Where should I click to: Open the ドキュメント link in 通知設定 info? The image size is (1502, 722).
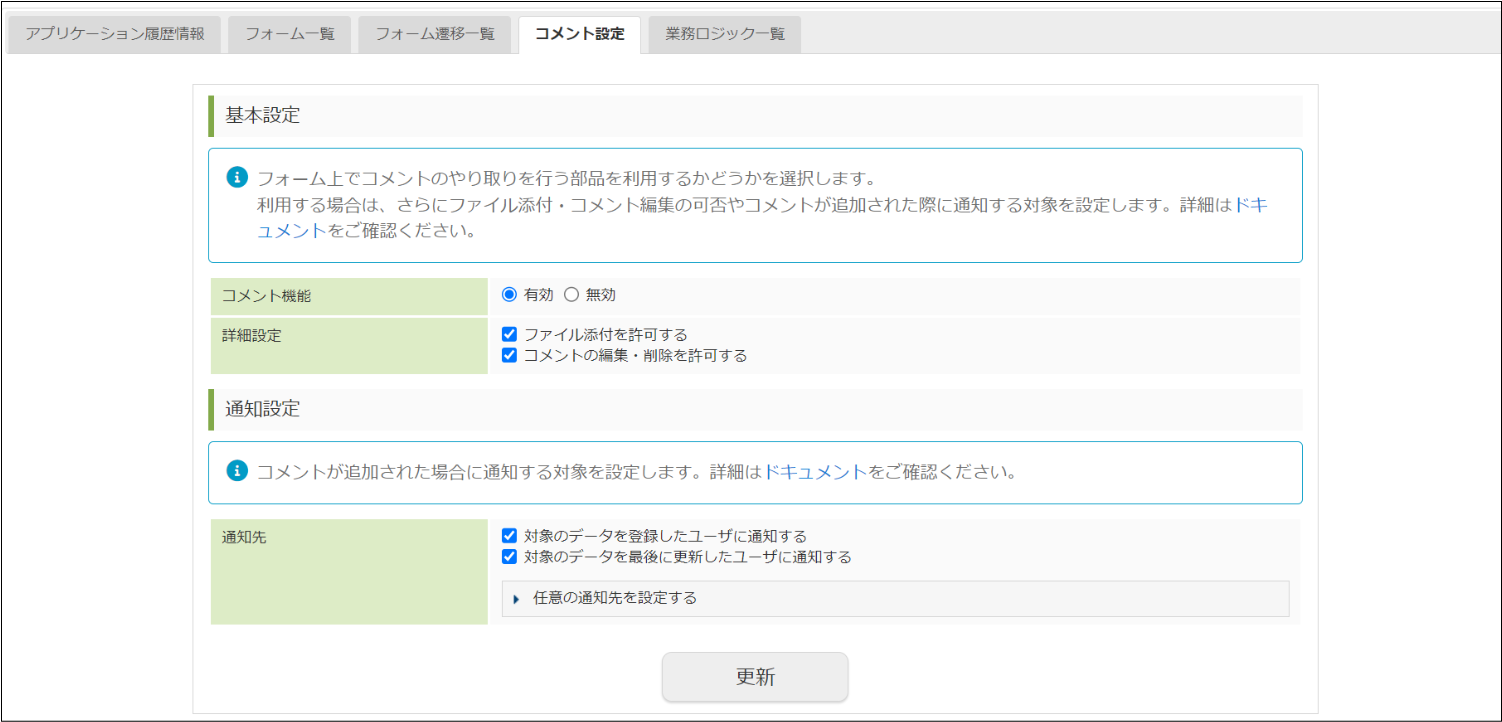point(815,472)
